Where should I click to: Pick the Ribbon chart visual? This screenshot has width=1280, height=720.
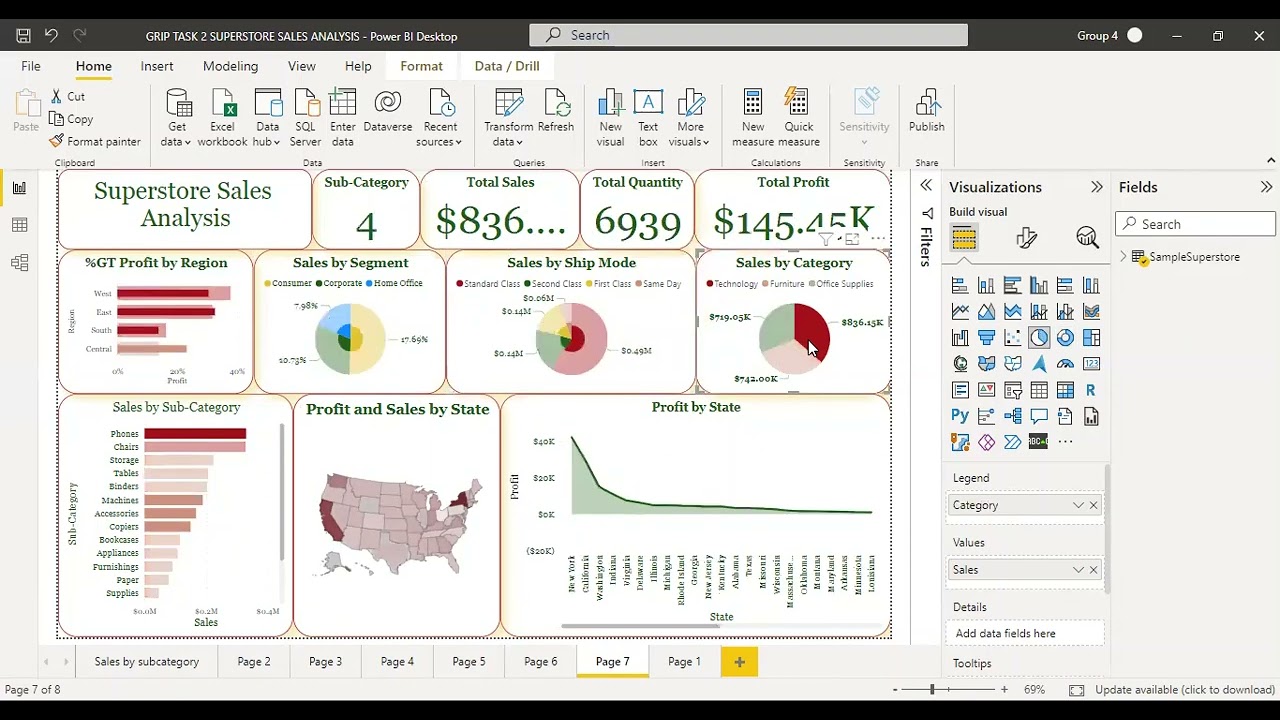coord(1091,312)
